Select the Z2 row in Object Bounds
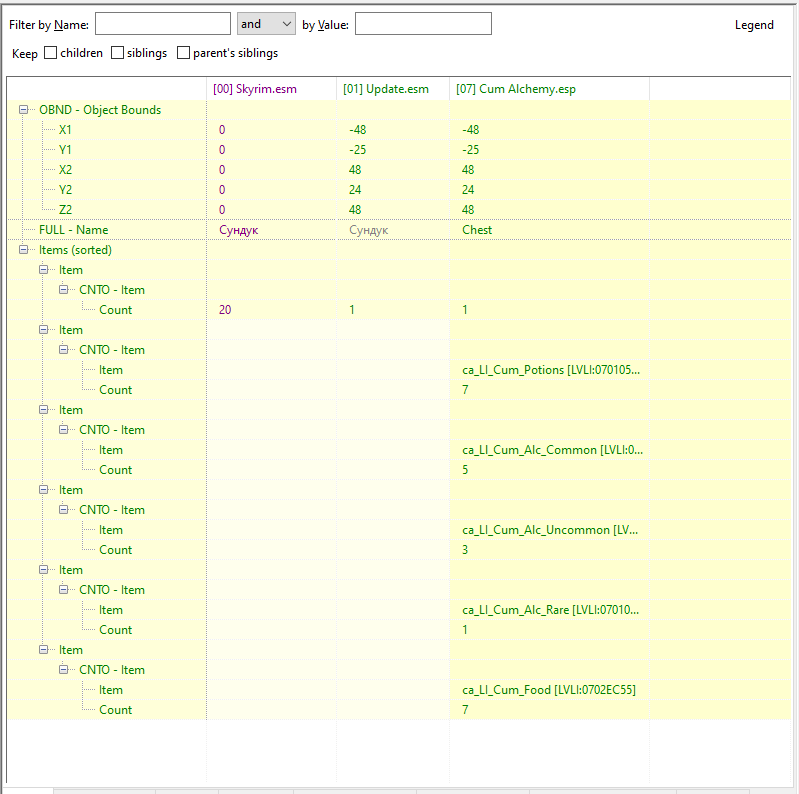This screenshot has height=794, width=799. [x=65, y=210]
